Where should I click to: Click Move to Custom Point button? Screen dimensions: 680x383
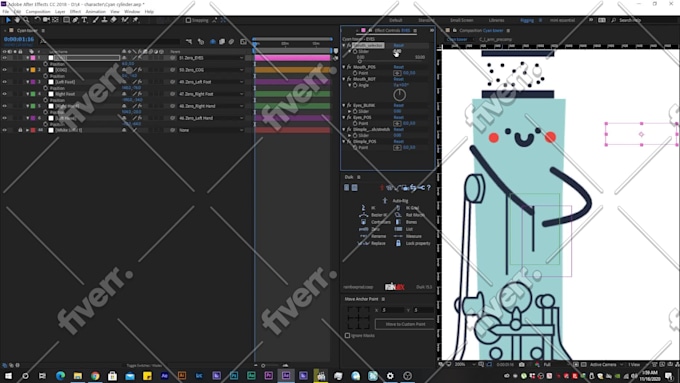405,324
